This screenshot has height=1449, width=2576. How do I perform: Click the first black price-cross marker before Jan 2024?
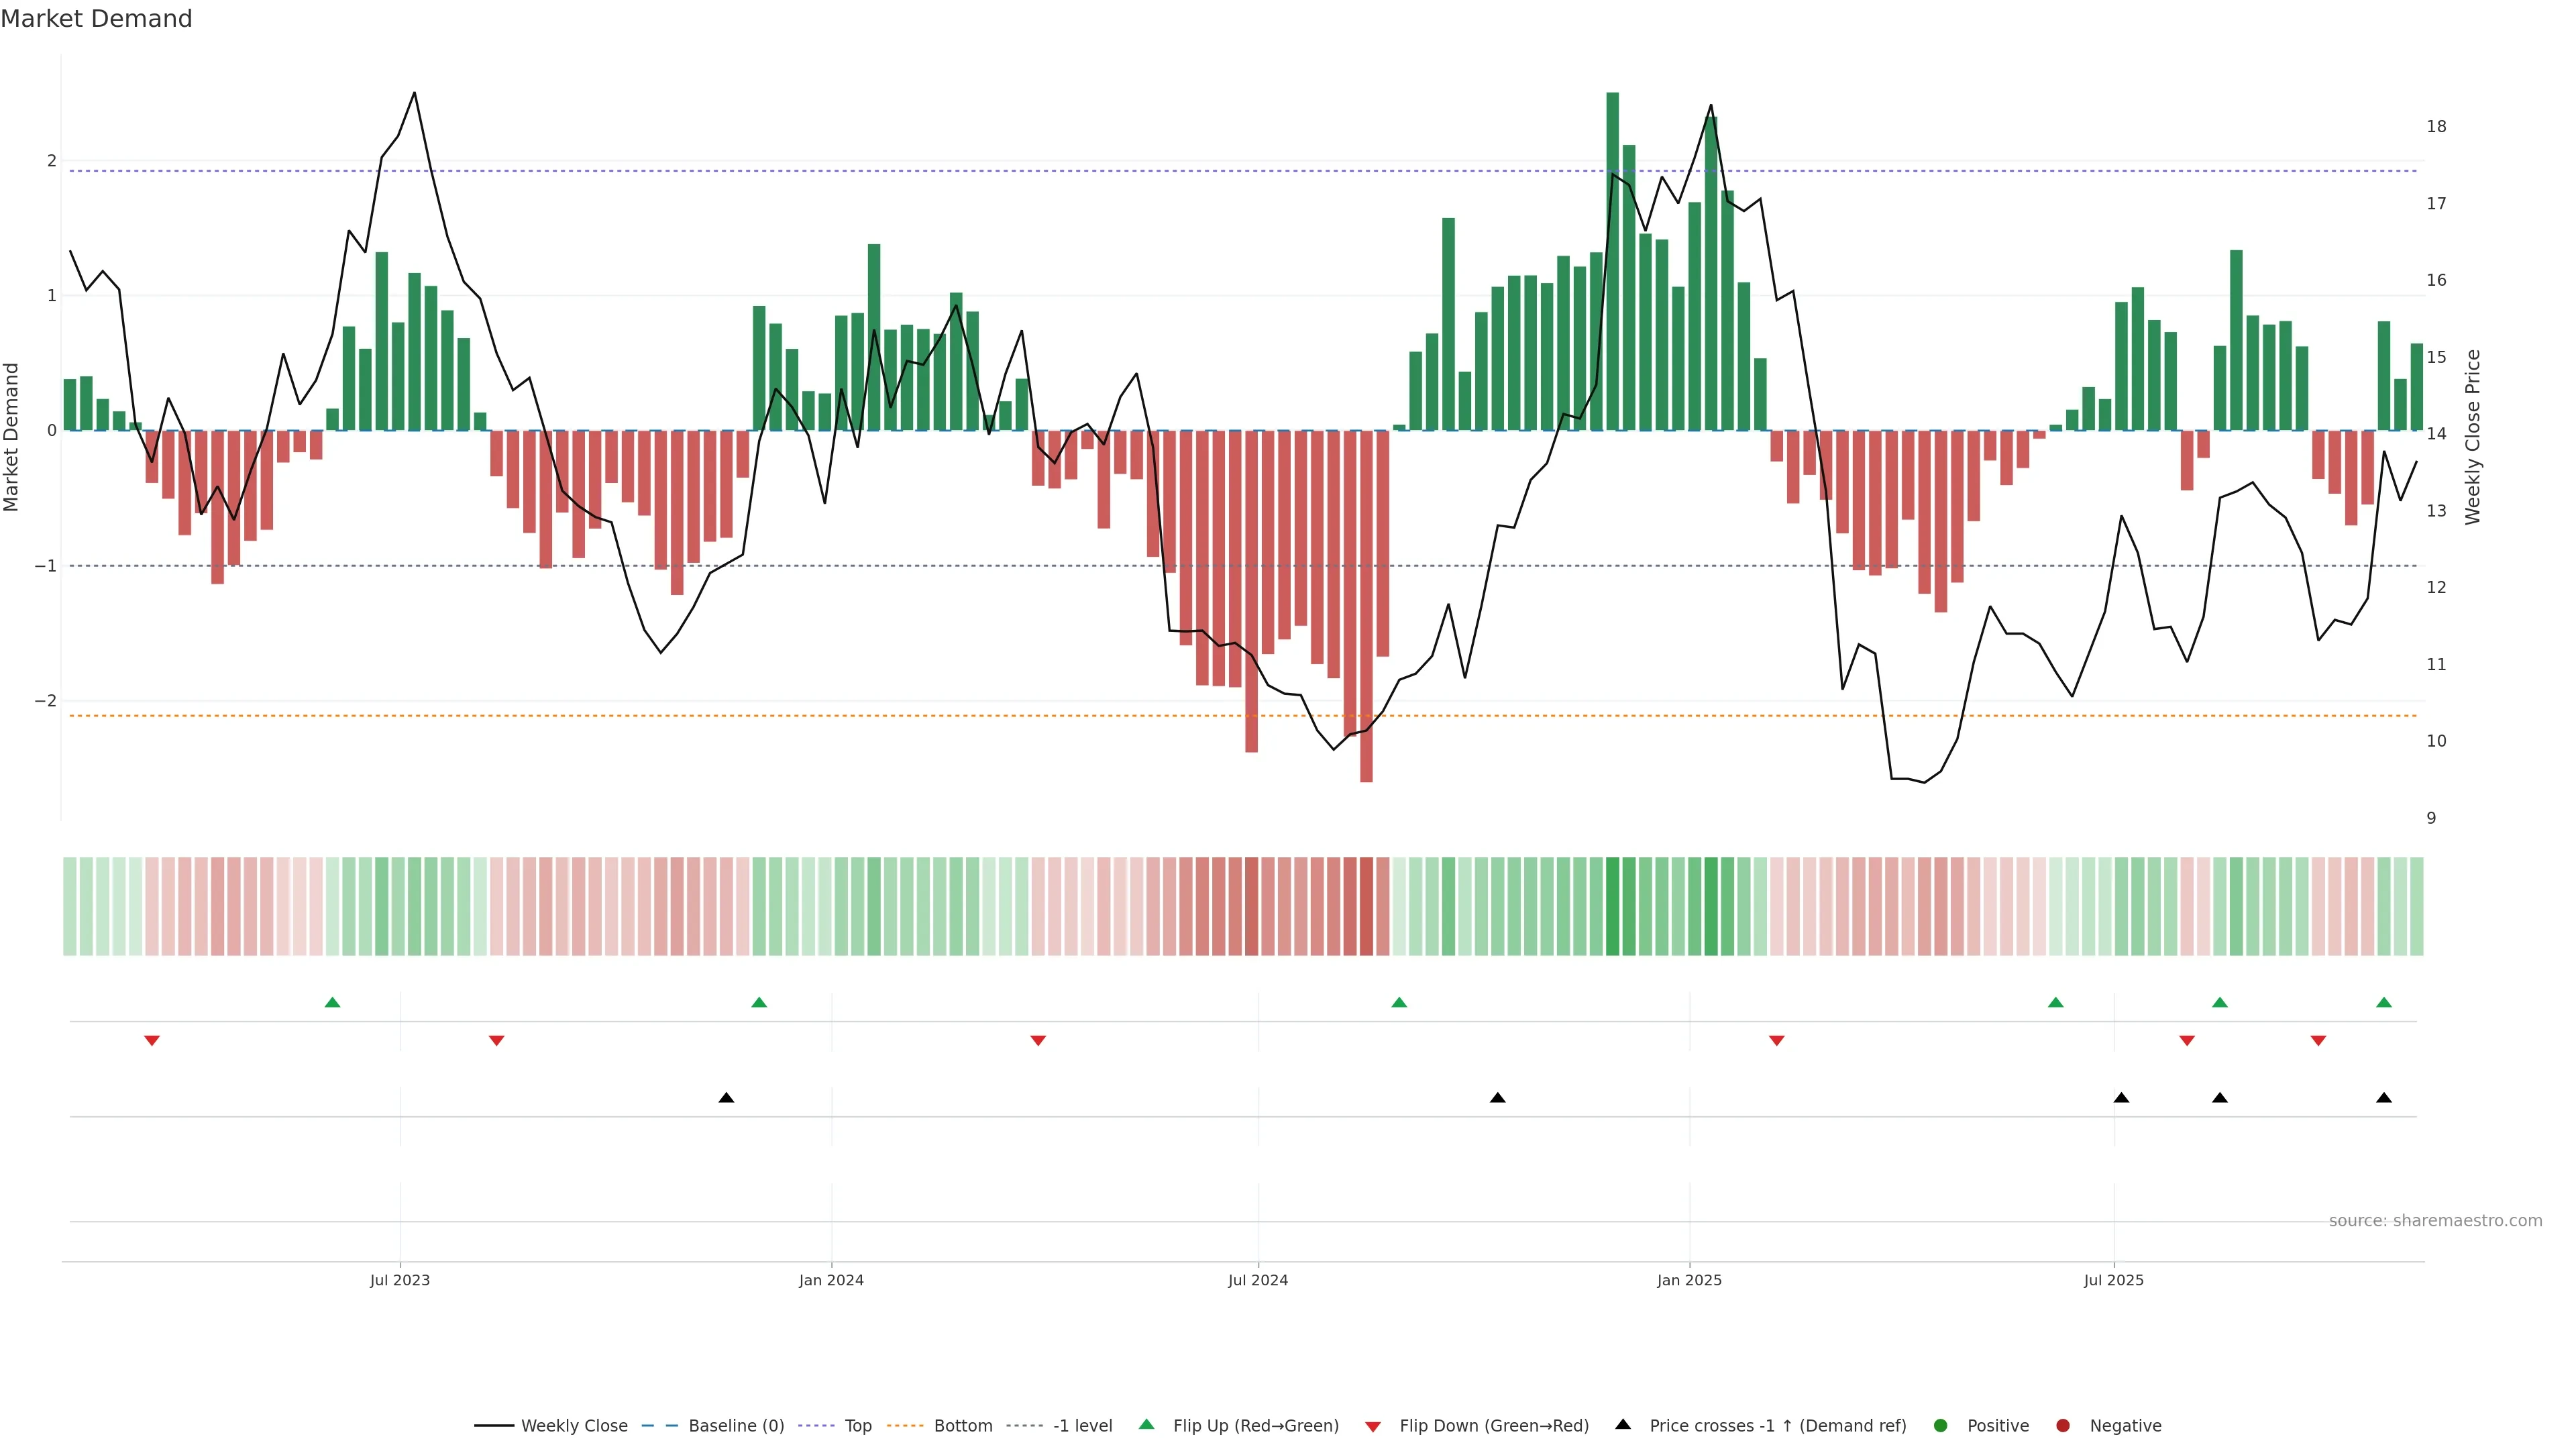pyautogui.click(x=727, y=1098)
